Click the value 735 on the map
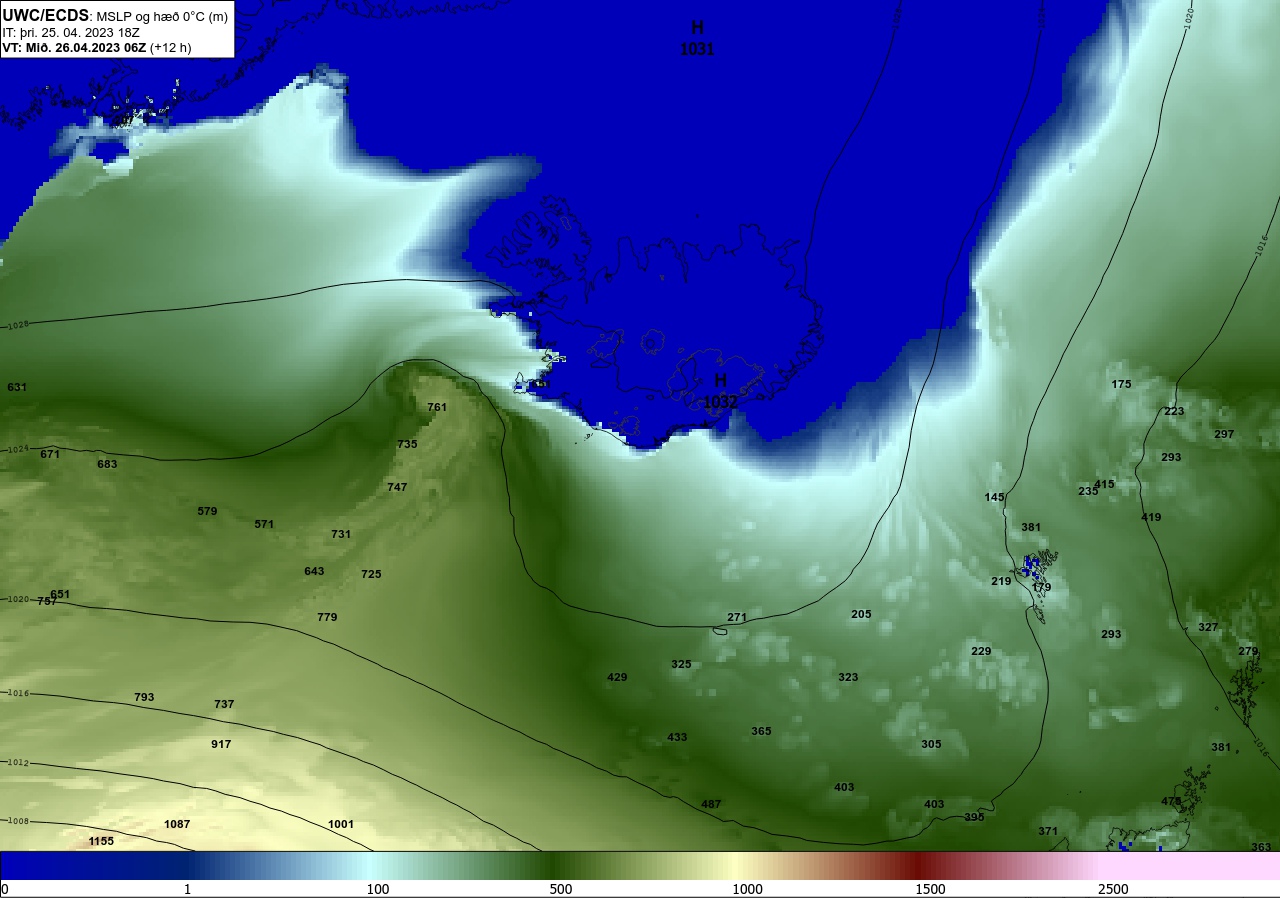 tap(407, 444)
